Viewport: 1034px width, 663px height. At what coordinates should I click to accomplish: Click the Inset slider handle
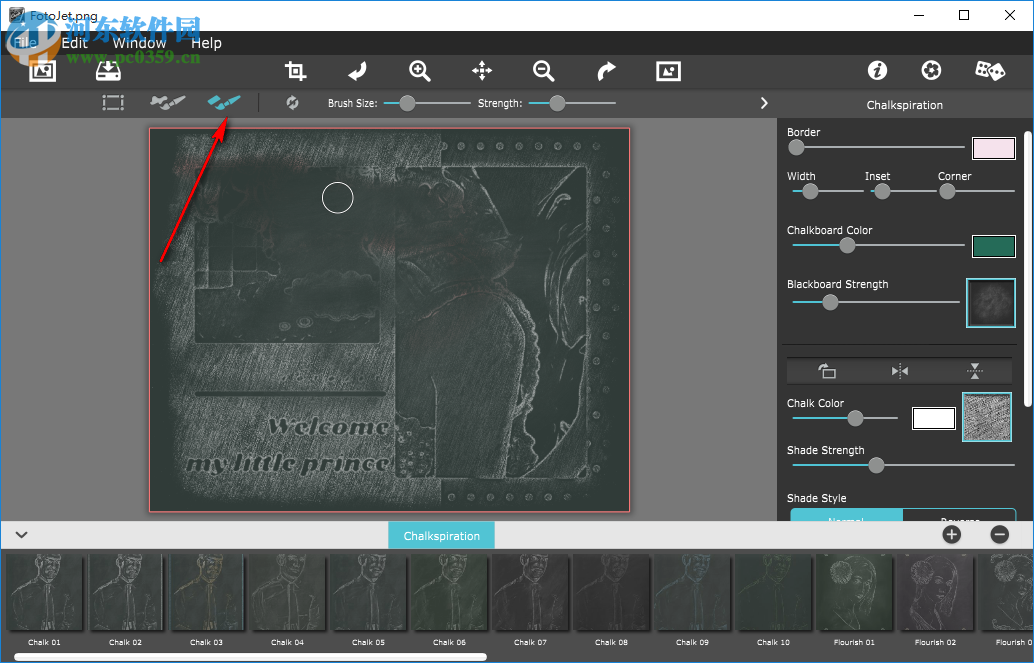(882, 191)
